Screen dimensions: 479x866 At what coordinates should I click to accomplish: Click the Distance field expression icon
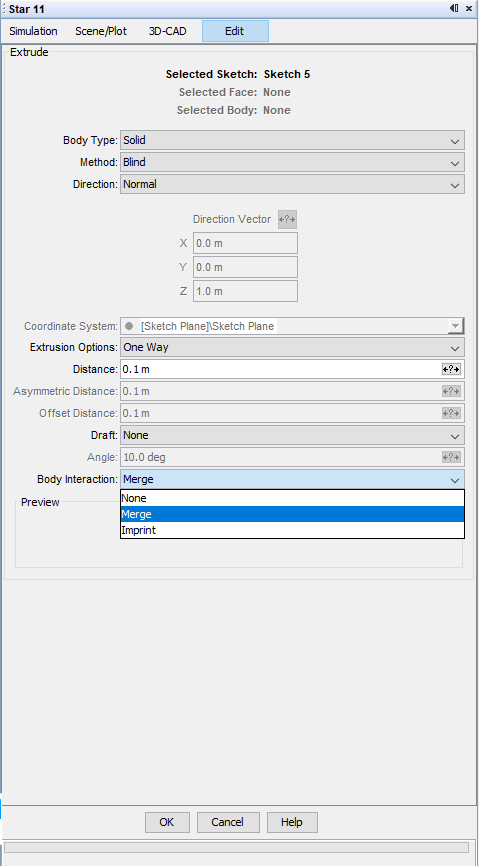click(451, 369)
